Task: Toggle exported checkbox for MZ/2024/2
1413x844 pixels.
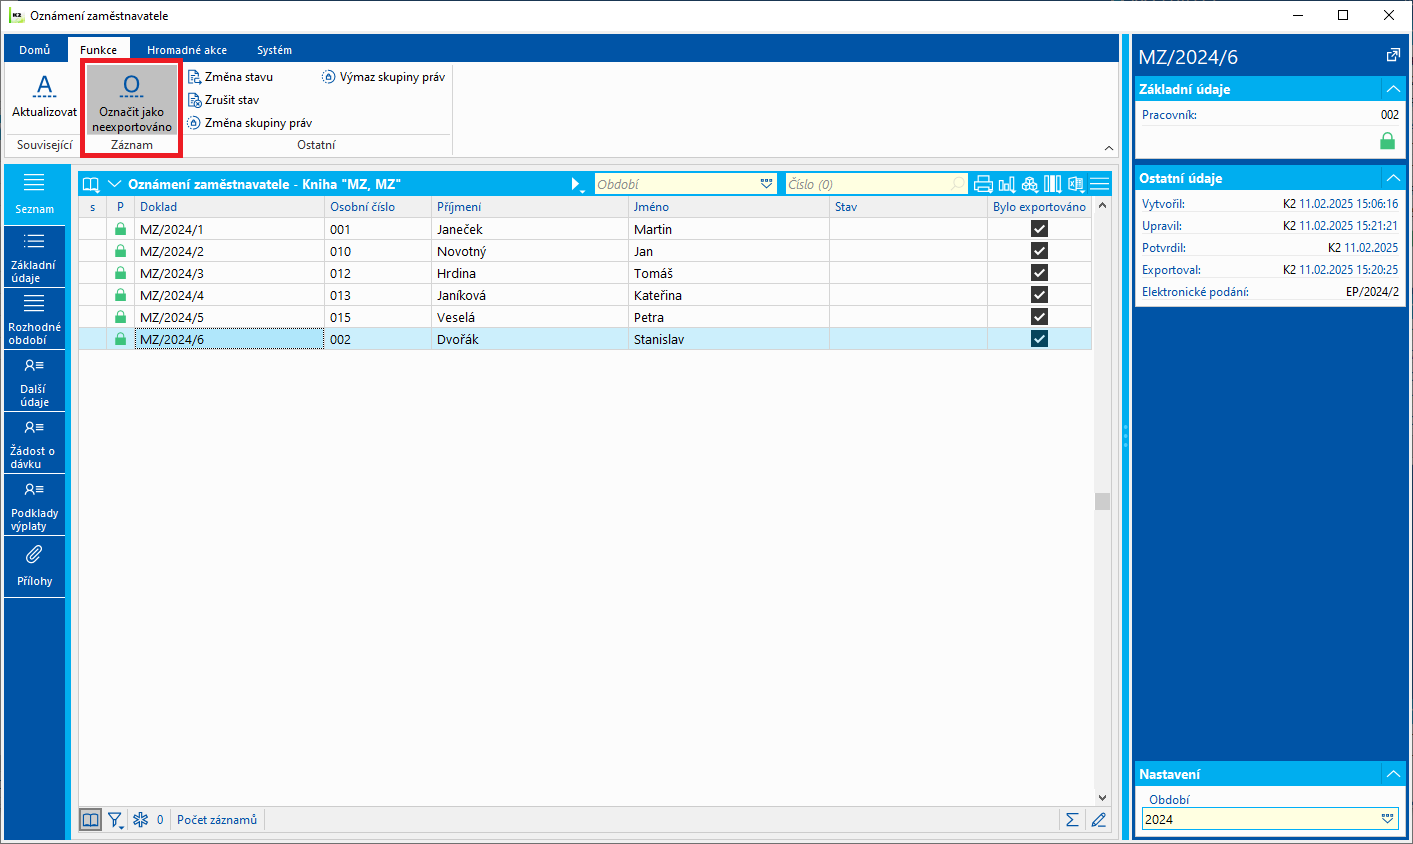Action: 1039,251
